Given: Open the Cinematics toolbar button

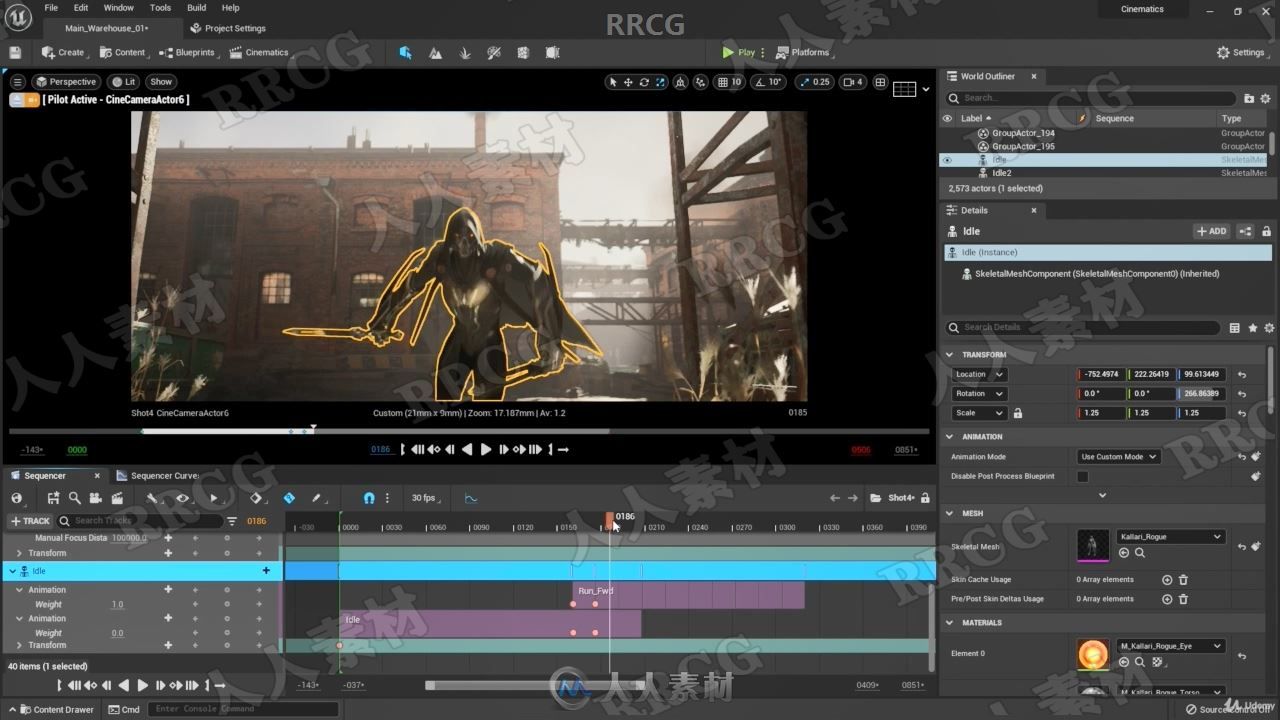Looking at the screenshot, I should click(x=259, y=52).
